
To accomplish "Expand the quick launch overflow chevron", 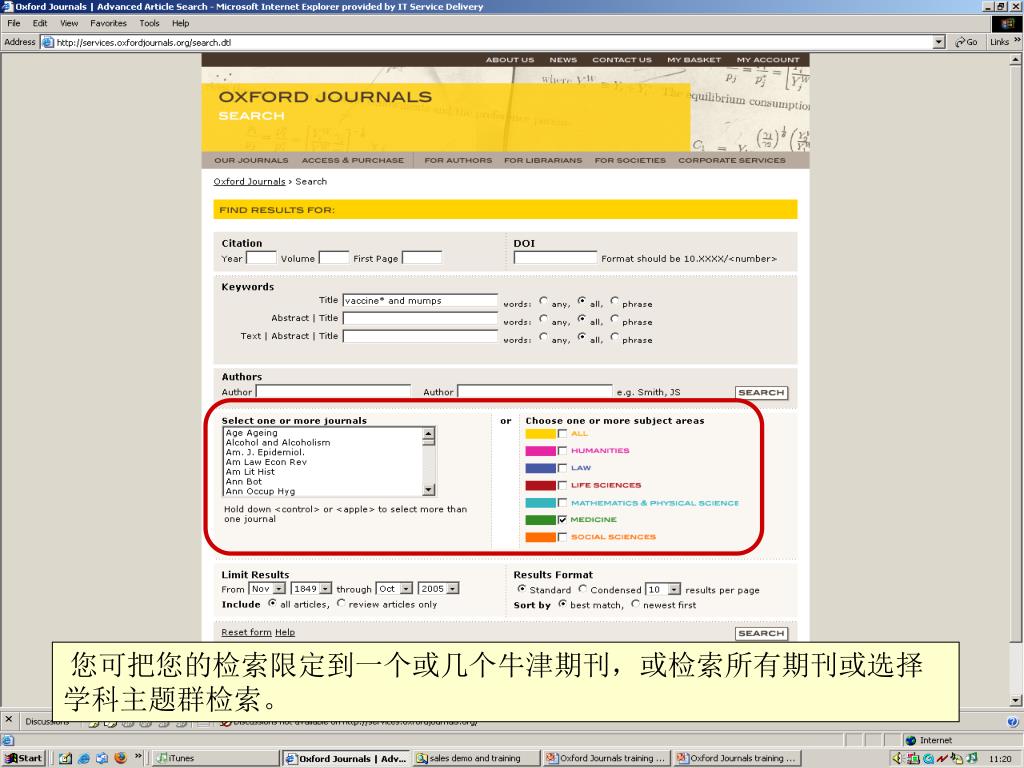I will 138,756.
